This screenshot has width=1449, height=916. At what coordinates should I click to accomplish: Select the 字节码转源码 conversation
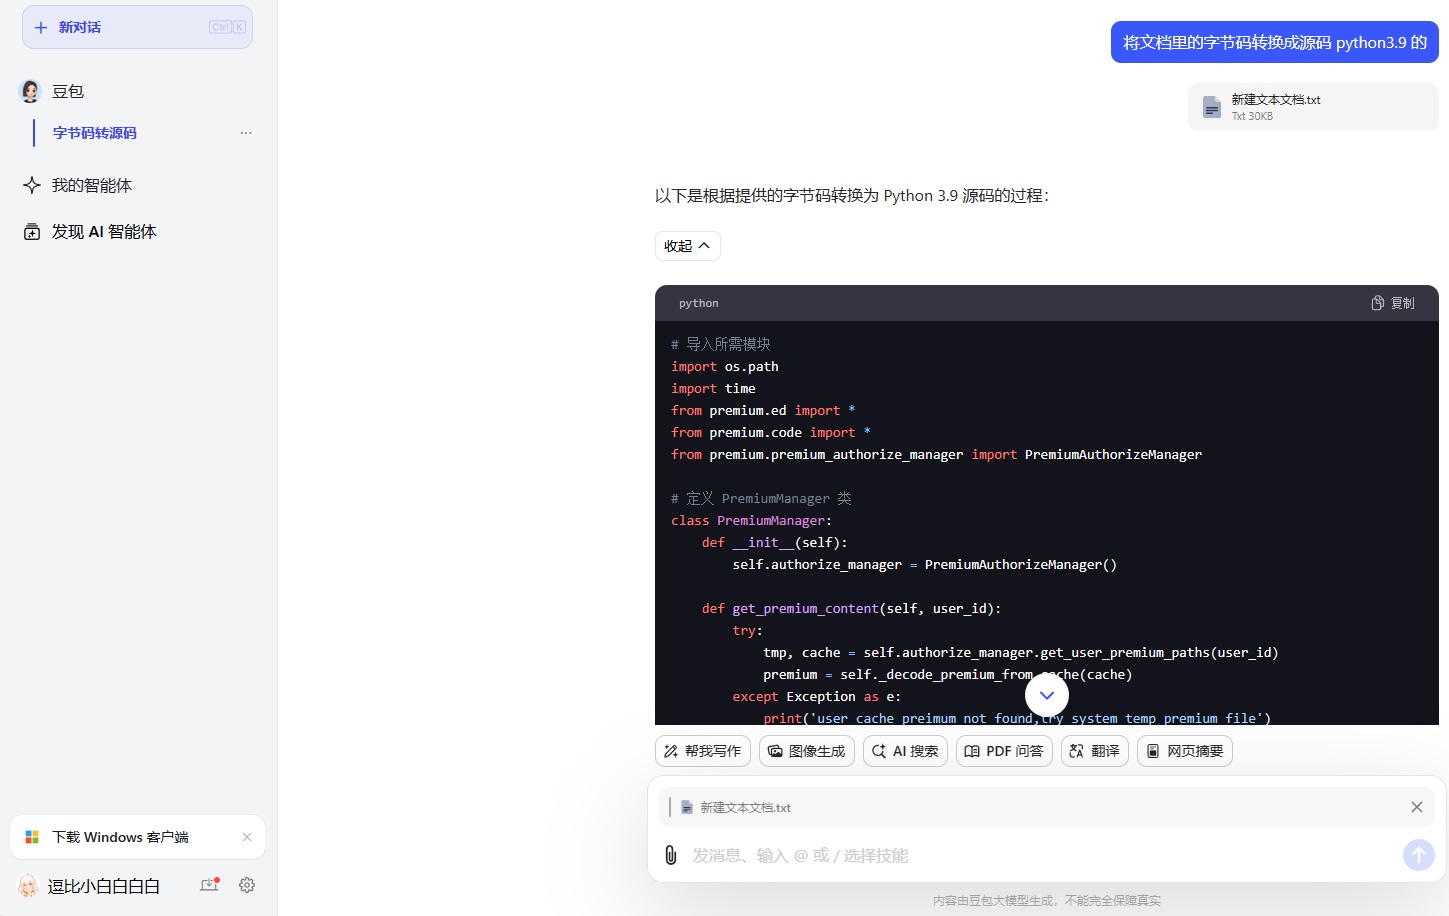tap(95, 133)
